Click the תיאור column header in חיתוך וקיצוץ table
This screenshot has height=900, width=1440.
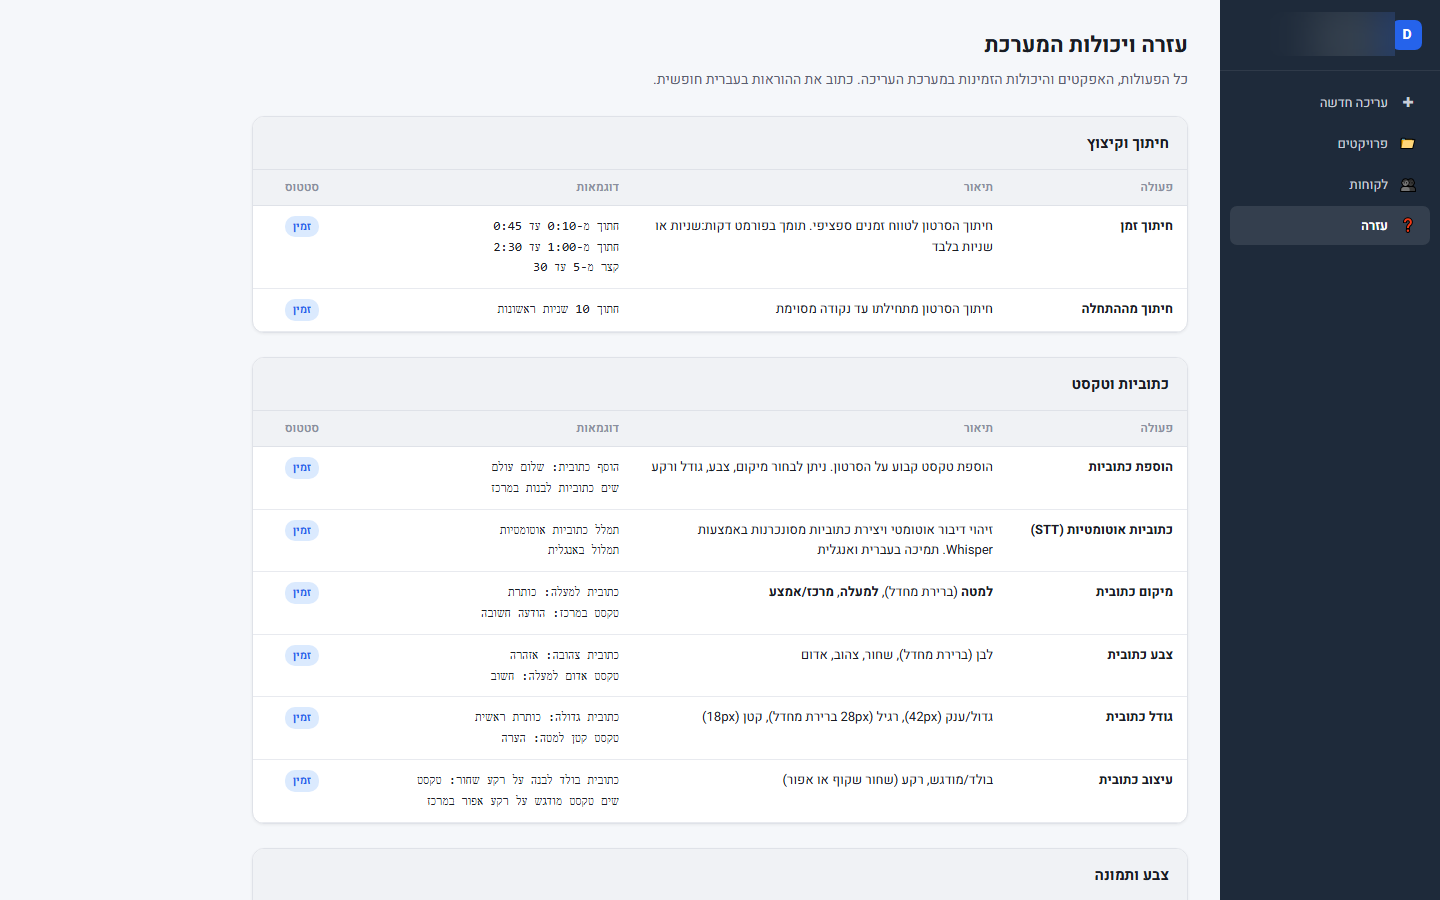coord(978,187)
